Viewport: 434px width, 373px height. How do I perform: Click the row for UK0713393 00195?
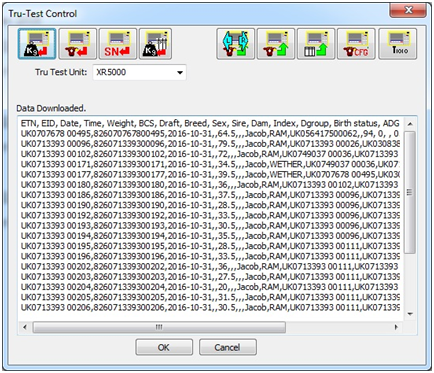coord(210,246)
